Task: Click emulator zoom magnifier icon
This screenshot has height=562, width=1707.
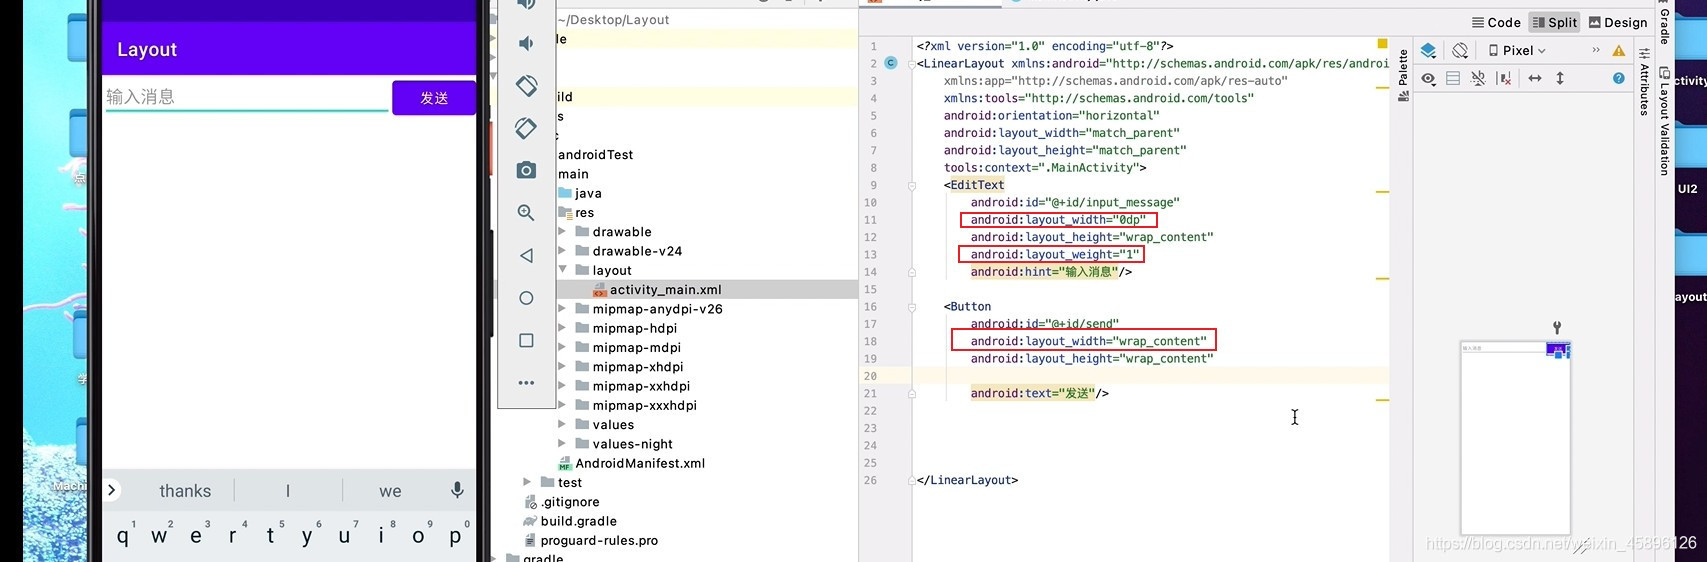Action: point(526,212)
